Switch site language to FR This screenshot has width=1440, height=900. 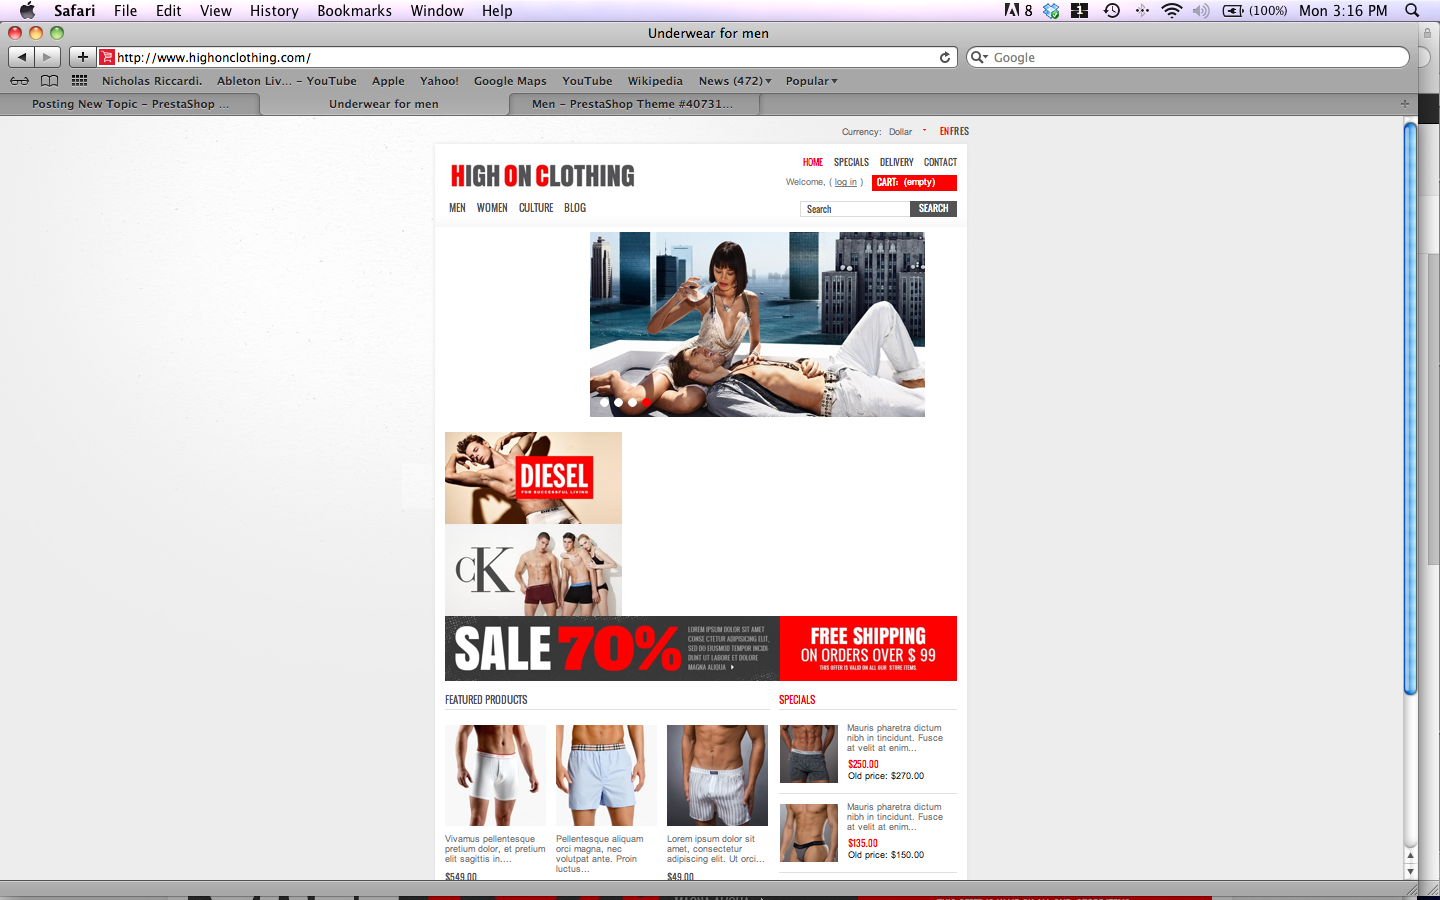coord(954,131)
